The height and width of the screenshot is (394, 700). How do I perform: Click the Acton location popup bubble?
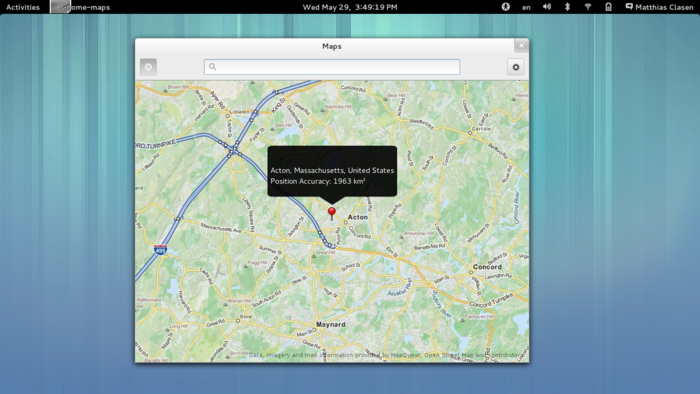click(x=332, y=171)
